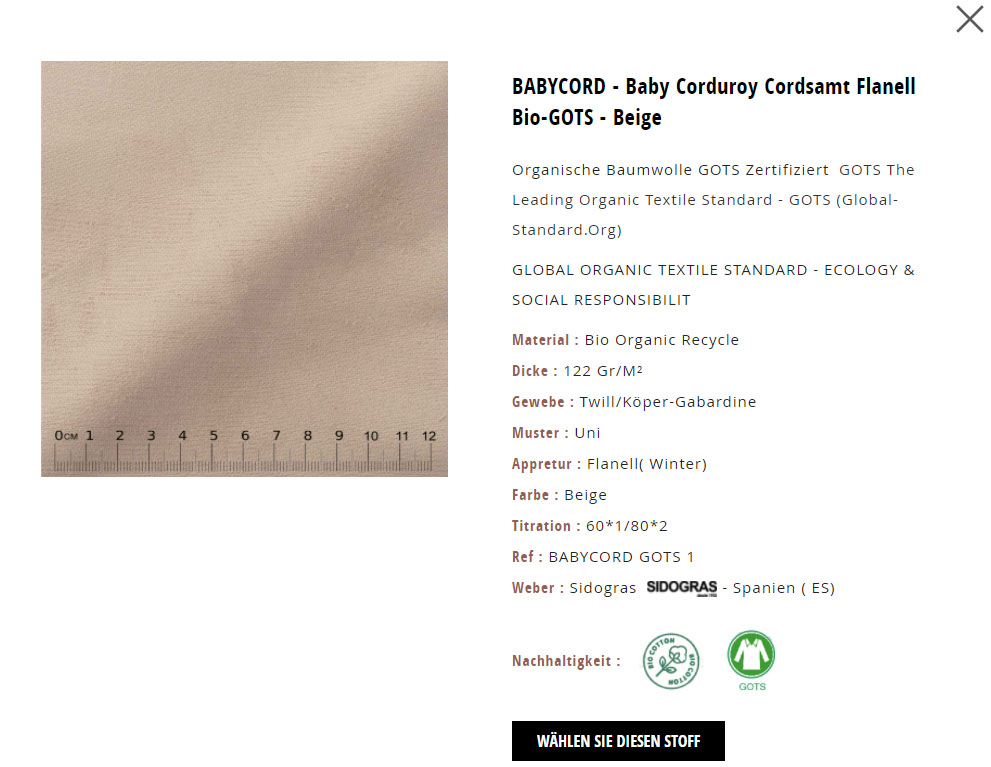Click the Ref value BABYCORD GOTS 1
This screenshot has width=991, height=767.
pyautogui.click(x=621, y=557)
